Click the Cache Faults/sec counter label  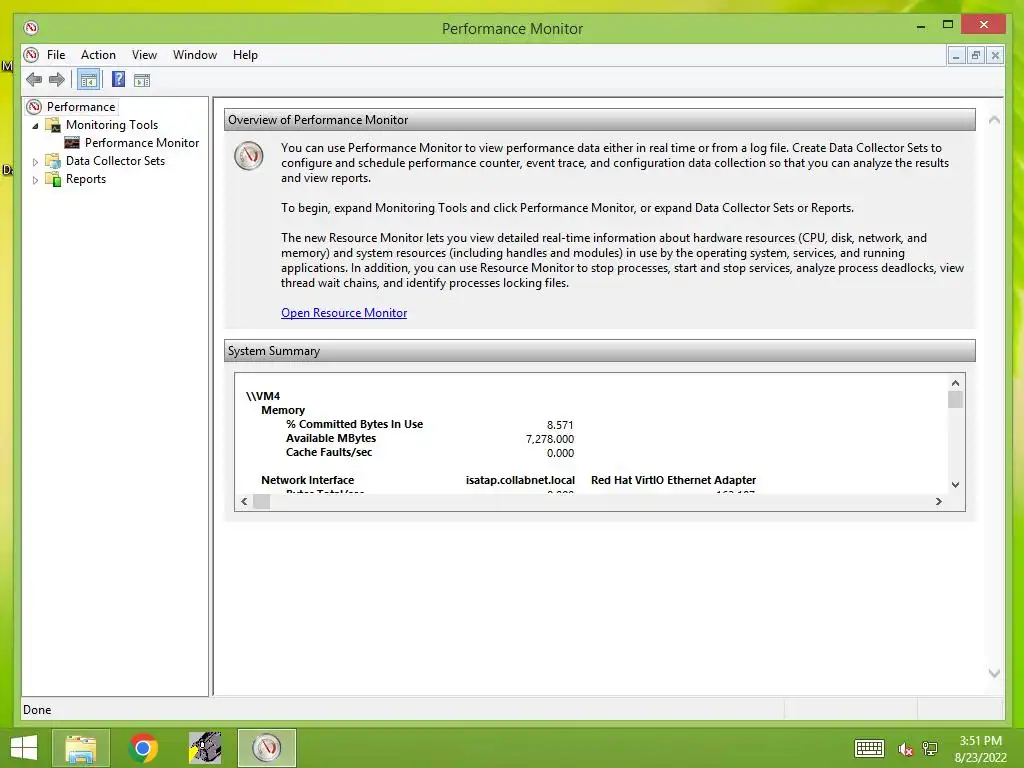pos(329,452)
